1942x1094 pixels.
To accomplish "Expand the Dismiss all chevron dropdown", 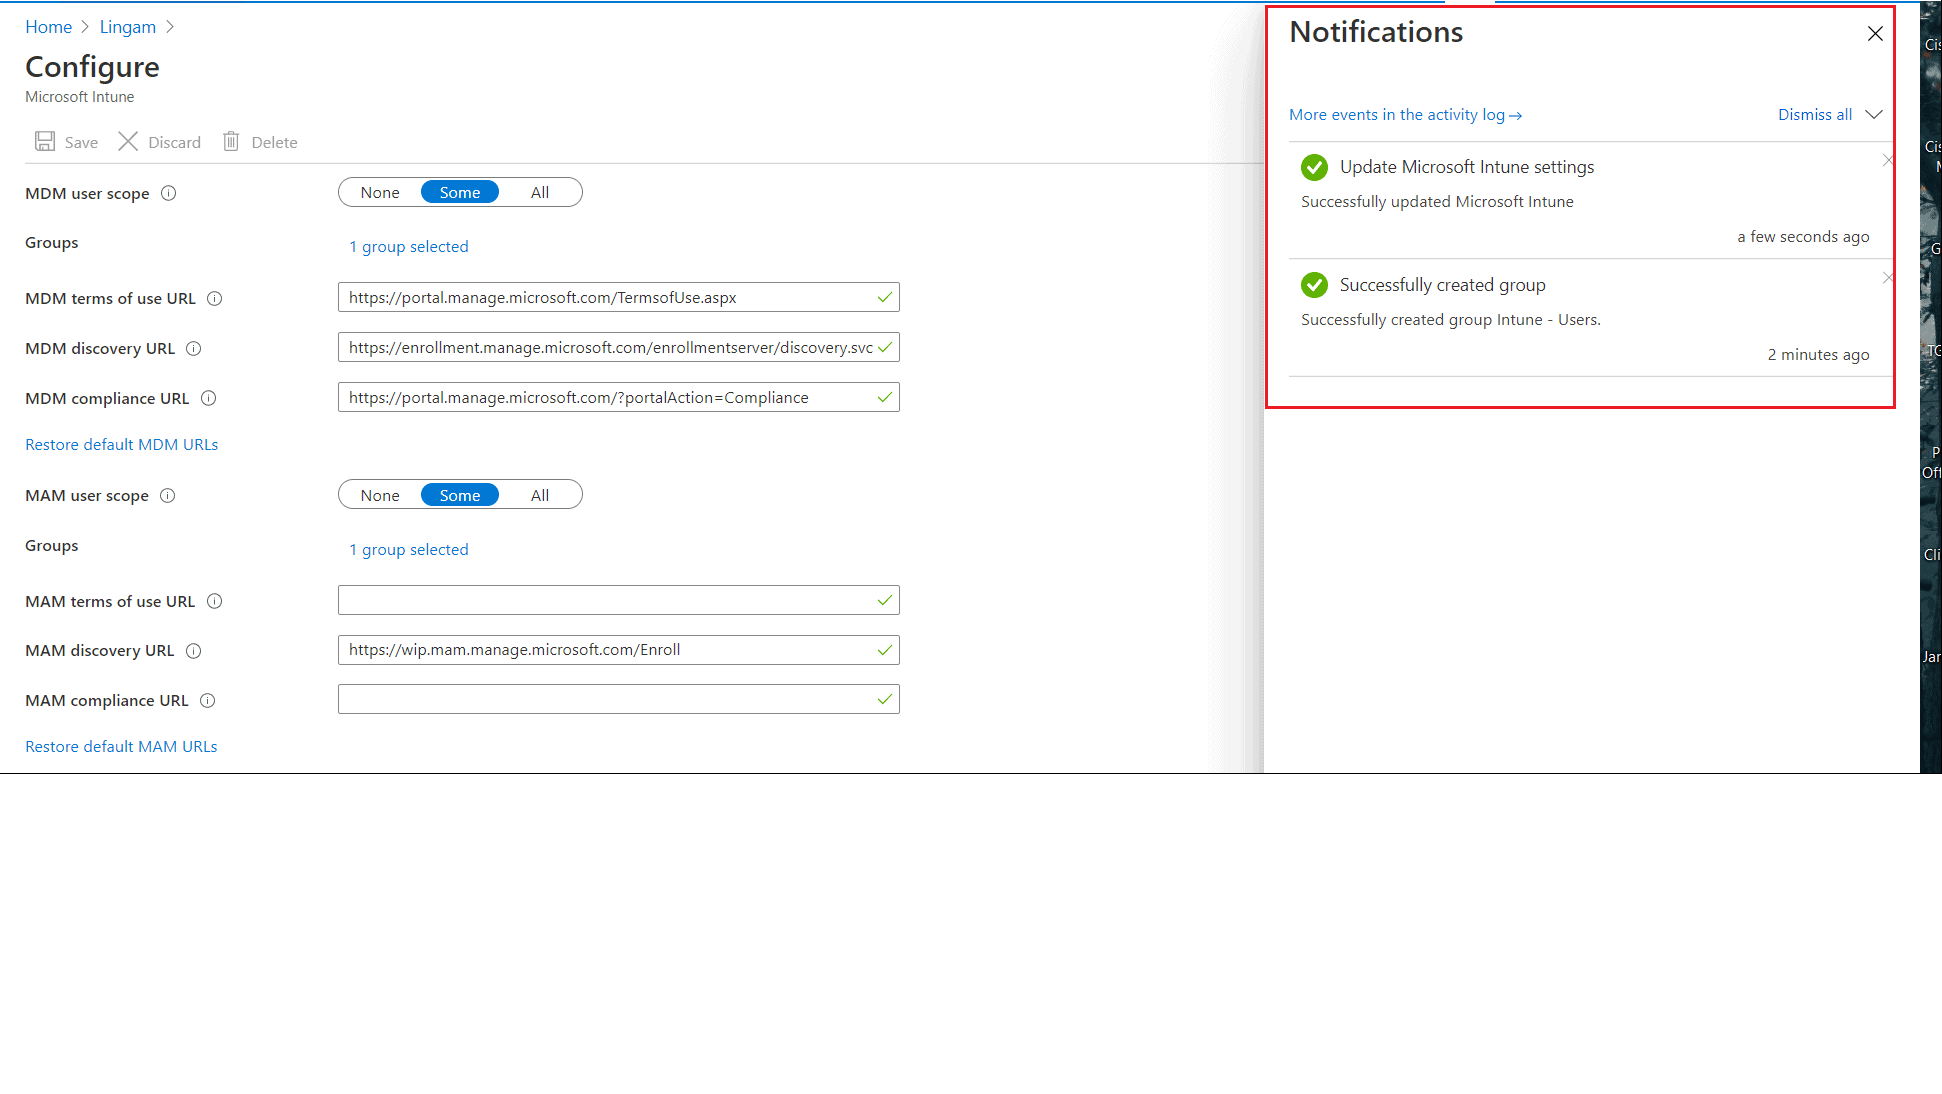I will click(1874, 114).
